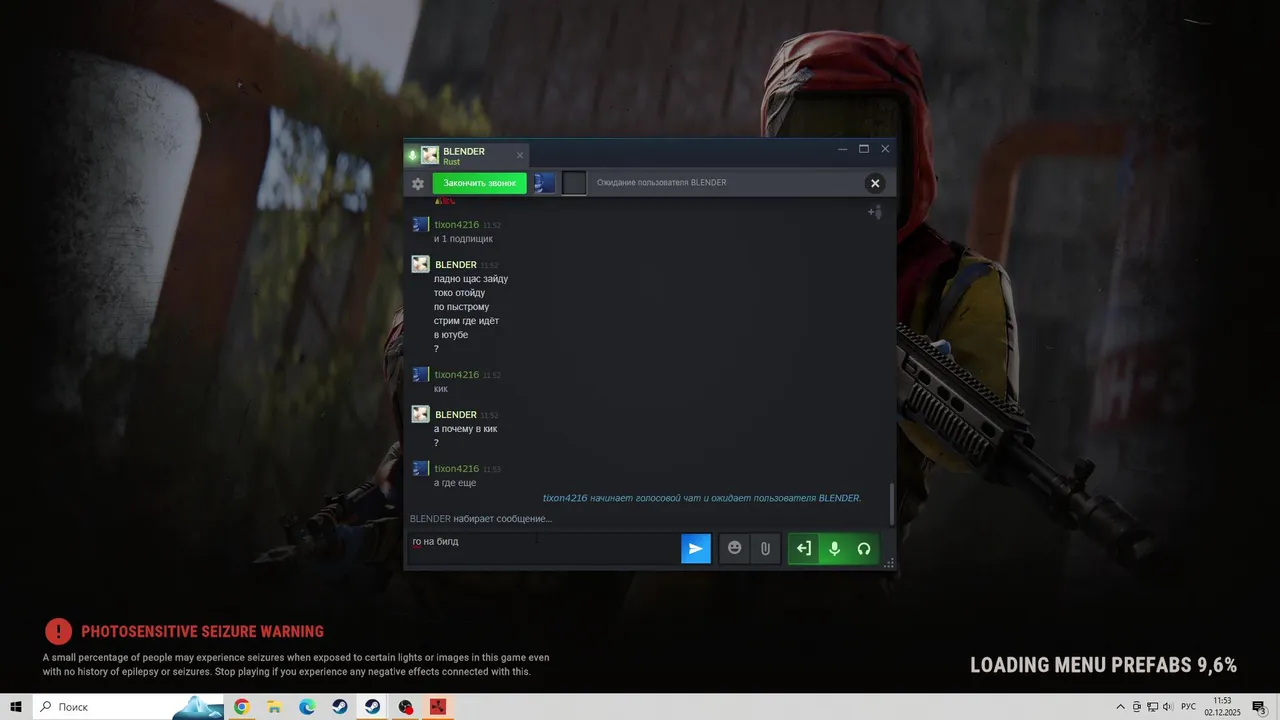Click username BLENDER above 'а почему в кик'
The image size is (1280, 720).
click(456, 415)
